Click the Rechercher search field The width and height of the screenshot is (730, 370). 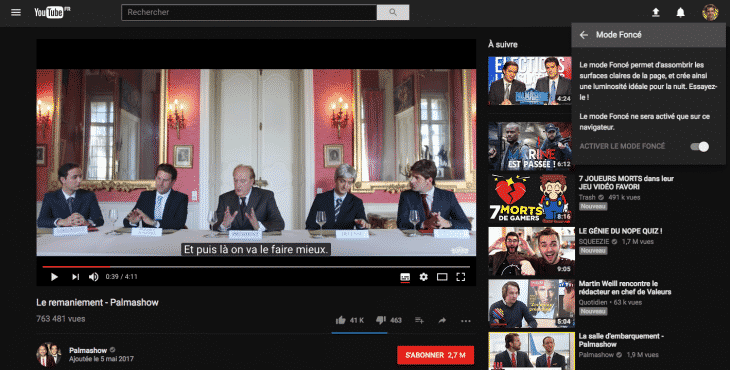coord(249,12)
